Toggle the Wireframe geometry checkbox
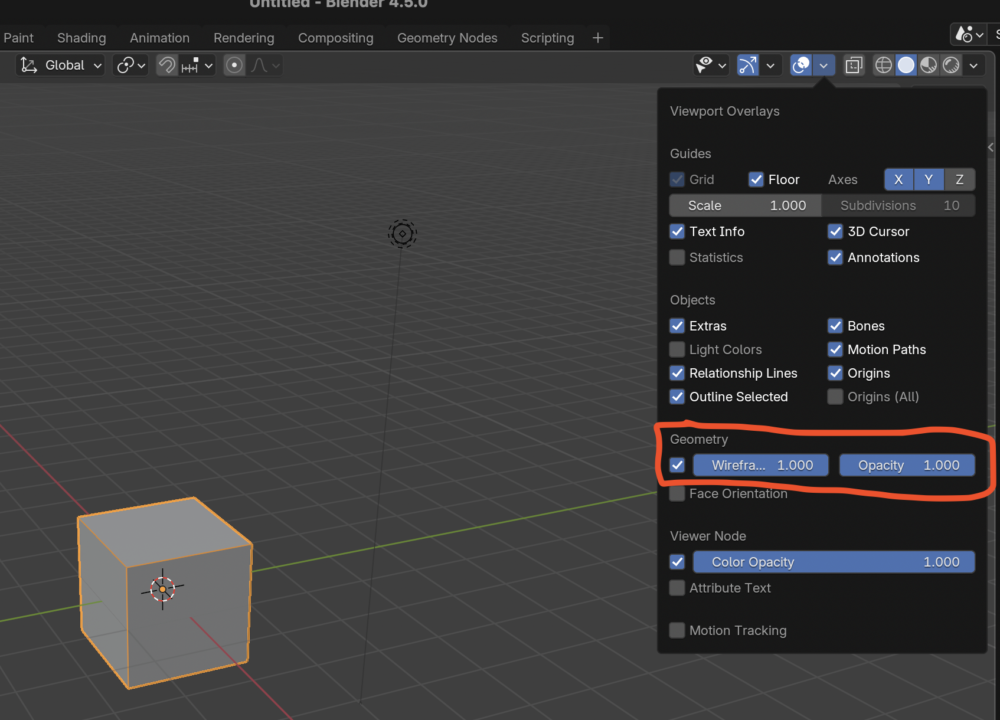 [x=677, y=466]
